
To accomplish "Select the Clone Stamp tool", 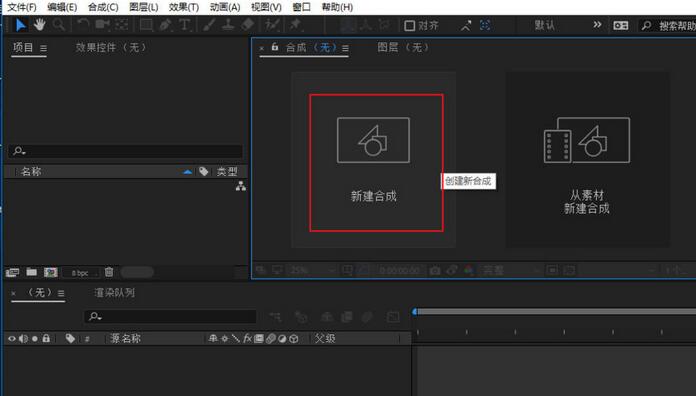I will [x=228, y=25].
